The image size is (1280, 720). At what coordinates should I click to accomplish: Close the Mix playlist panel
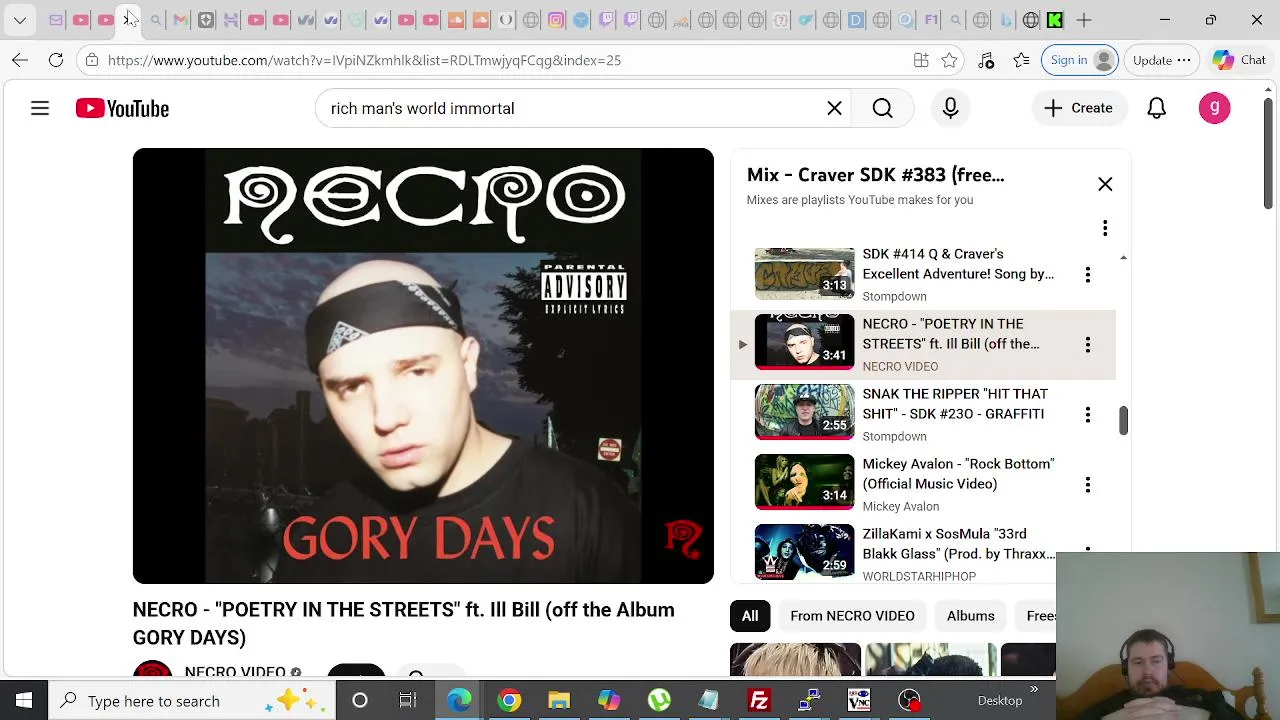pyautogui.click(x=1105, y=184)
